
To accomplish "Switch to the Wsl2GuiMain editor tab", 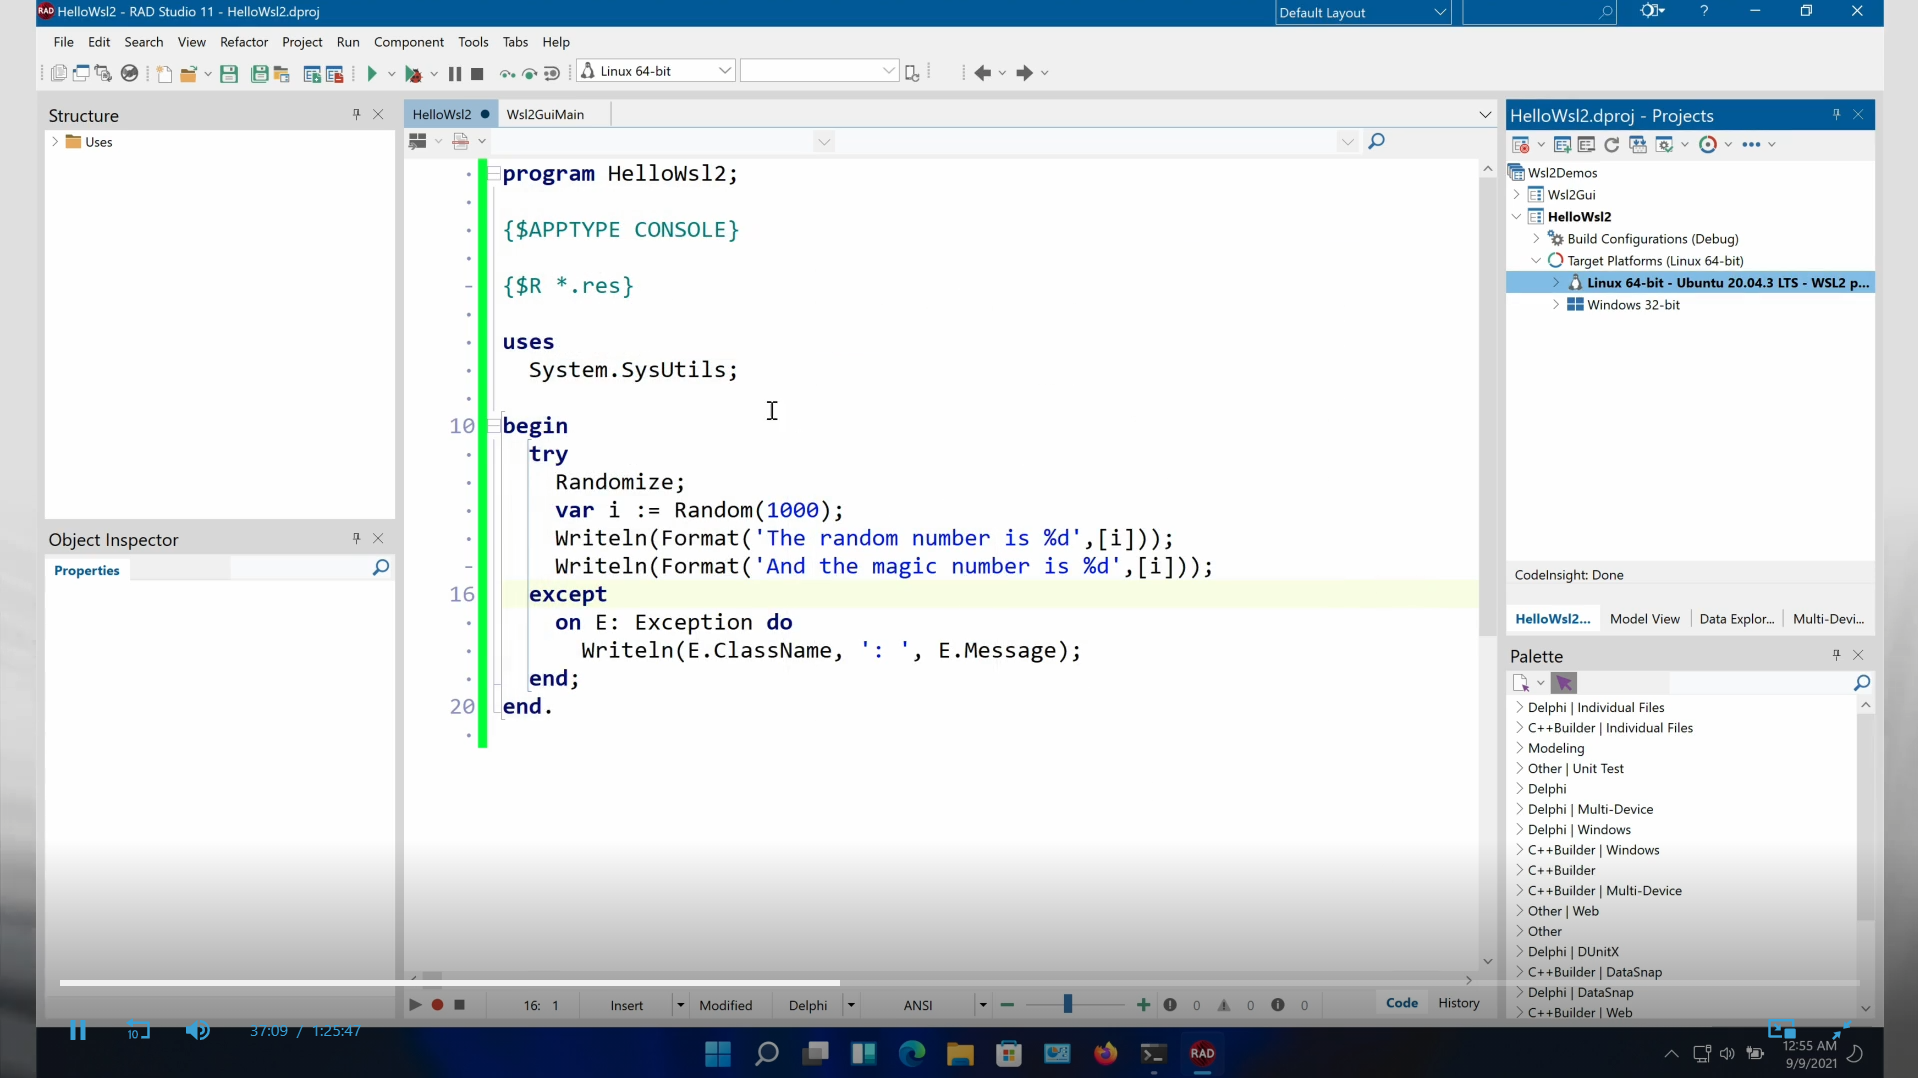I will click(x=545, y=114).
